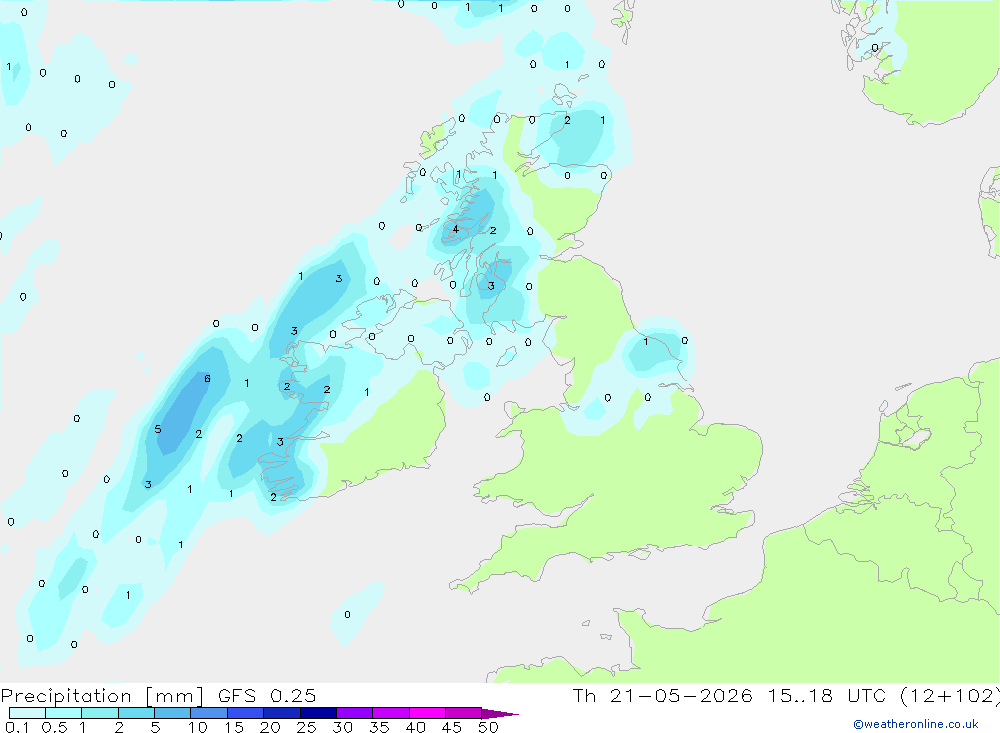Select the 2–5 mm legend color swatch
The image size is (1000, 733).
[x=136, y=713]
